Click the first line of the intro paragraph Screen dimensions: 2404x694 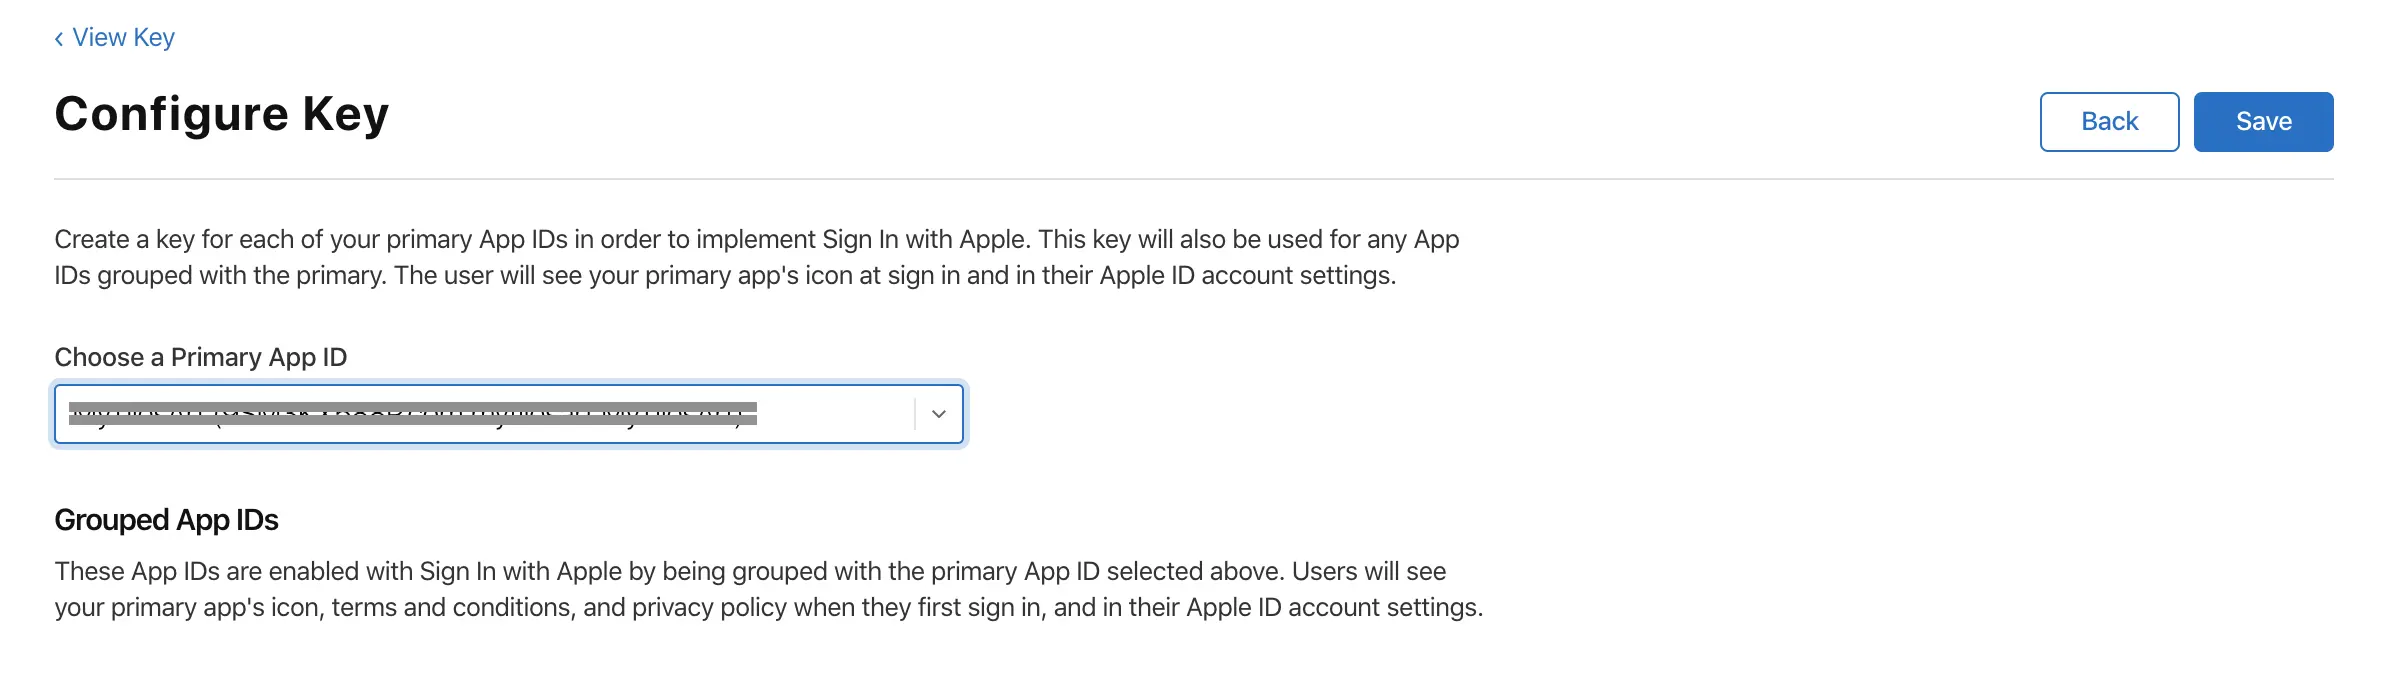(756, 240)
